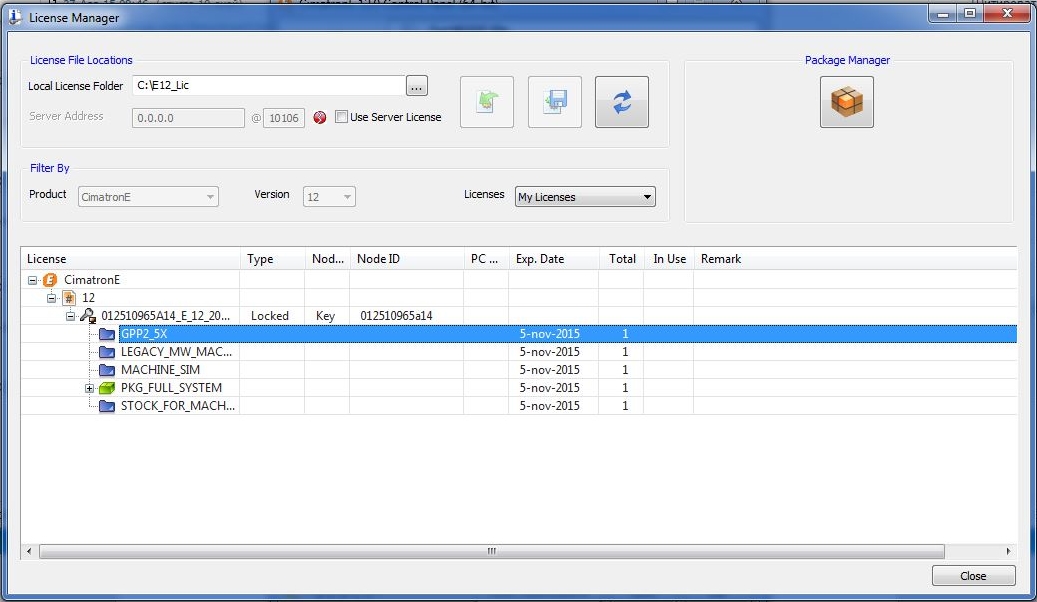Select the PKG_FULL_SYSTEM license row
Image resolution: width=1037 pixels, height=602 pixels.
point(518,388)
